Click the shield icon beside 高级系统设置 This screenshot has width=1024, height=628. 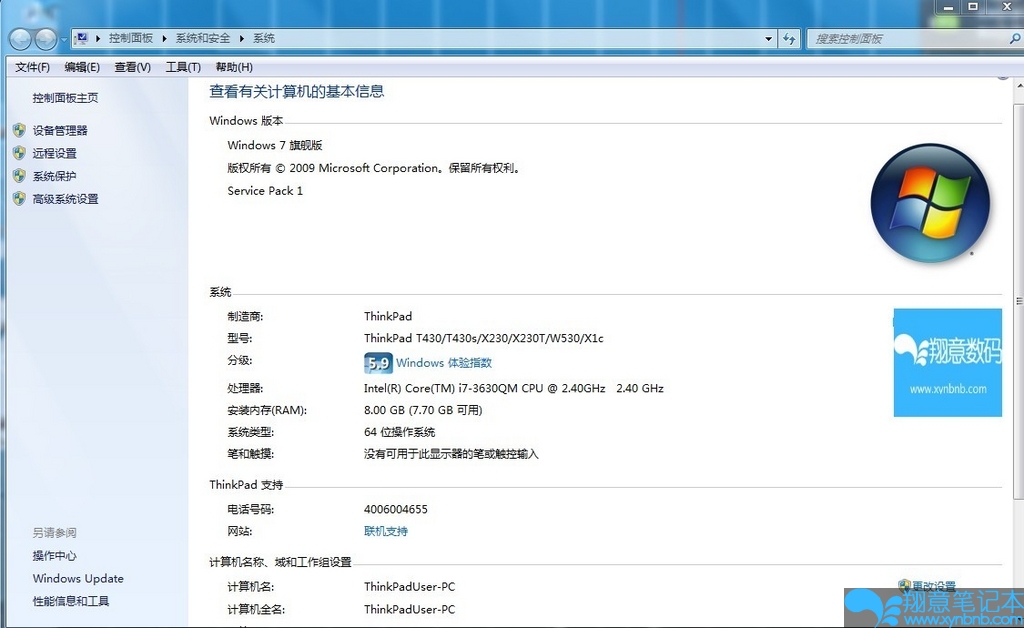click(x=20, y=199)
